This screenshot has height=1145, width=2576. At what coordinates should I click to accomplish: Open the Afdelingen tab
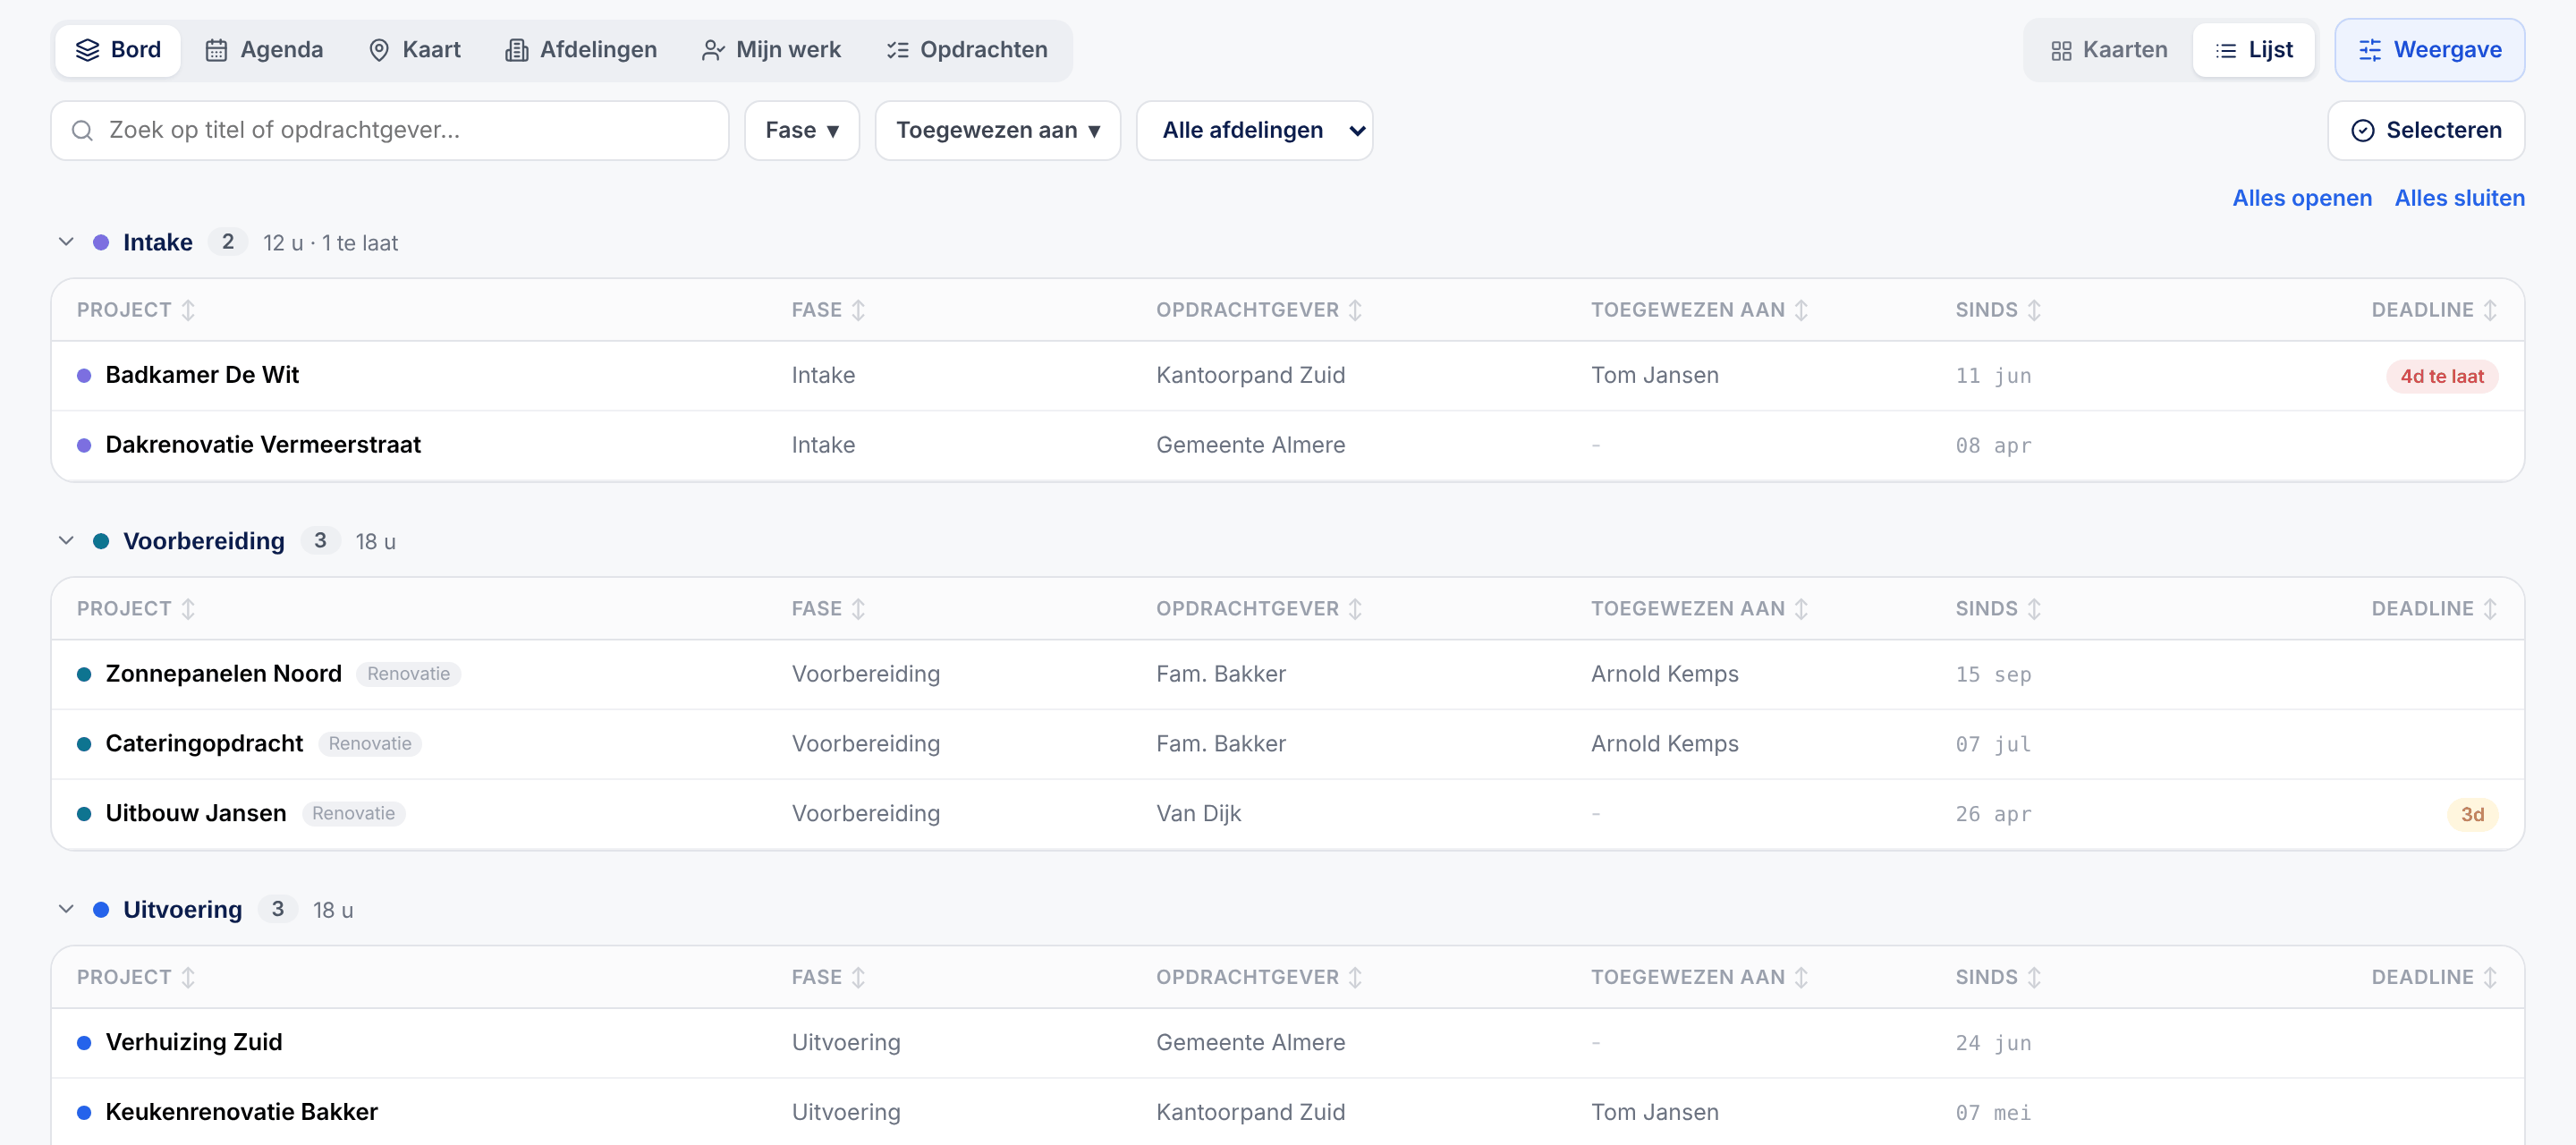coord(581,50)
